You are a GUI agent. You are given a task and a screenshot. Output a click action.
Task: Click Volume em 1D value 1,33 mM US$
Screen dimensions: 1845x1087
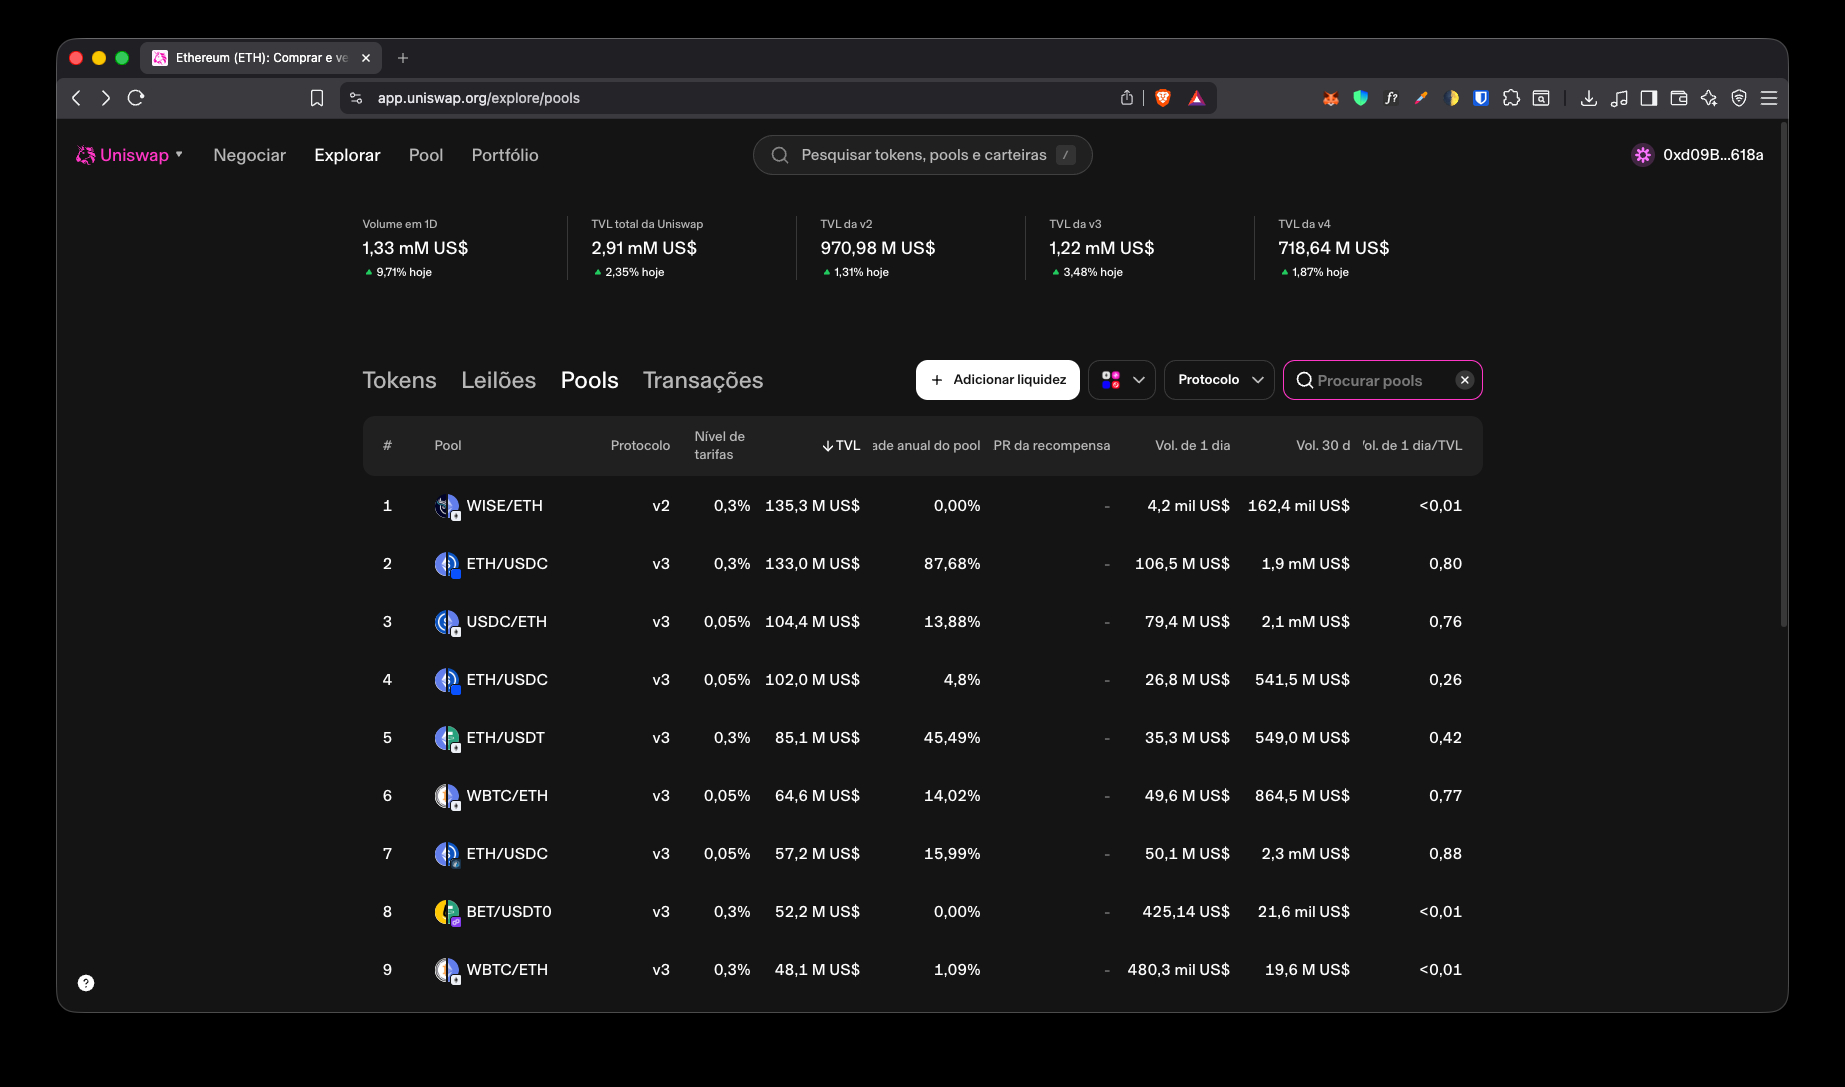tap(415, 248)
